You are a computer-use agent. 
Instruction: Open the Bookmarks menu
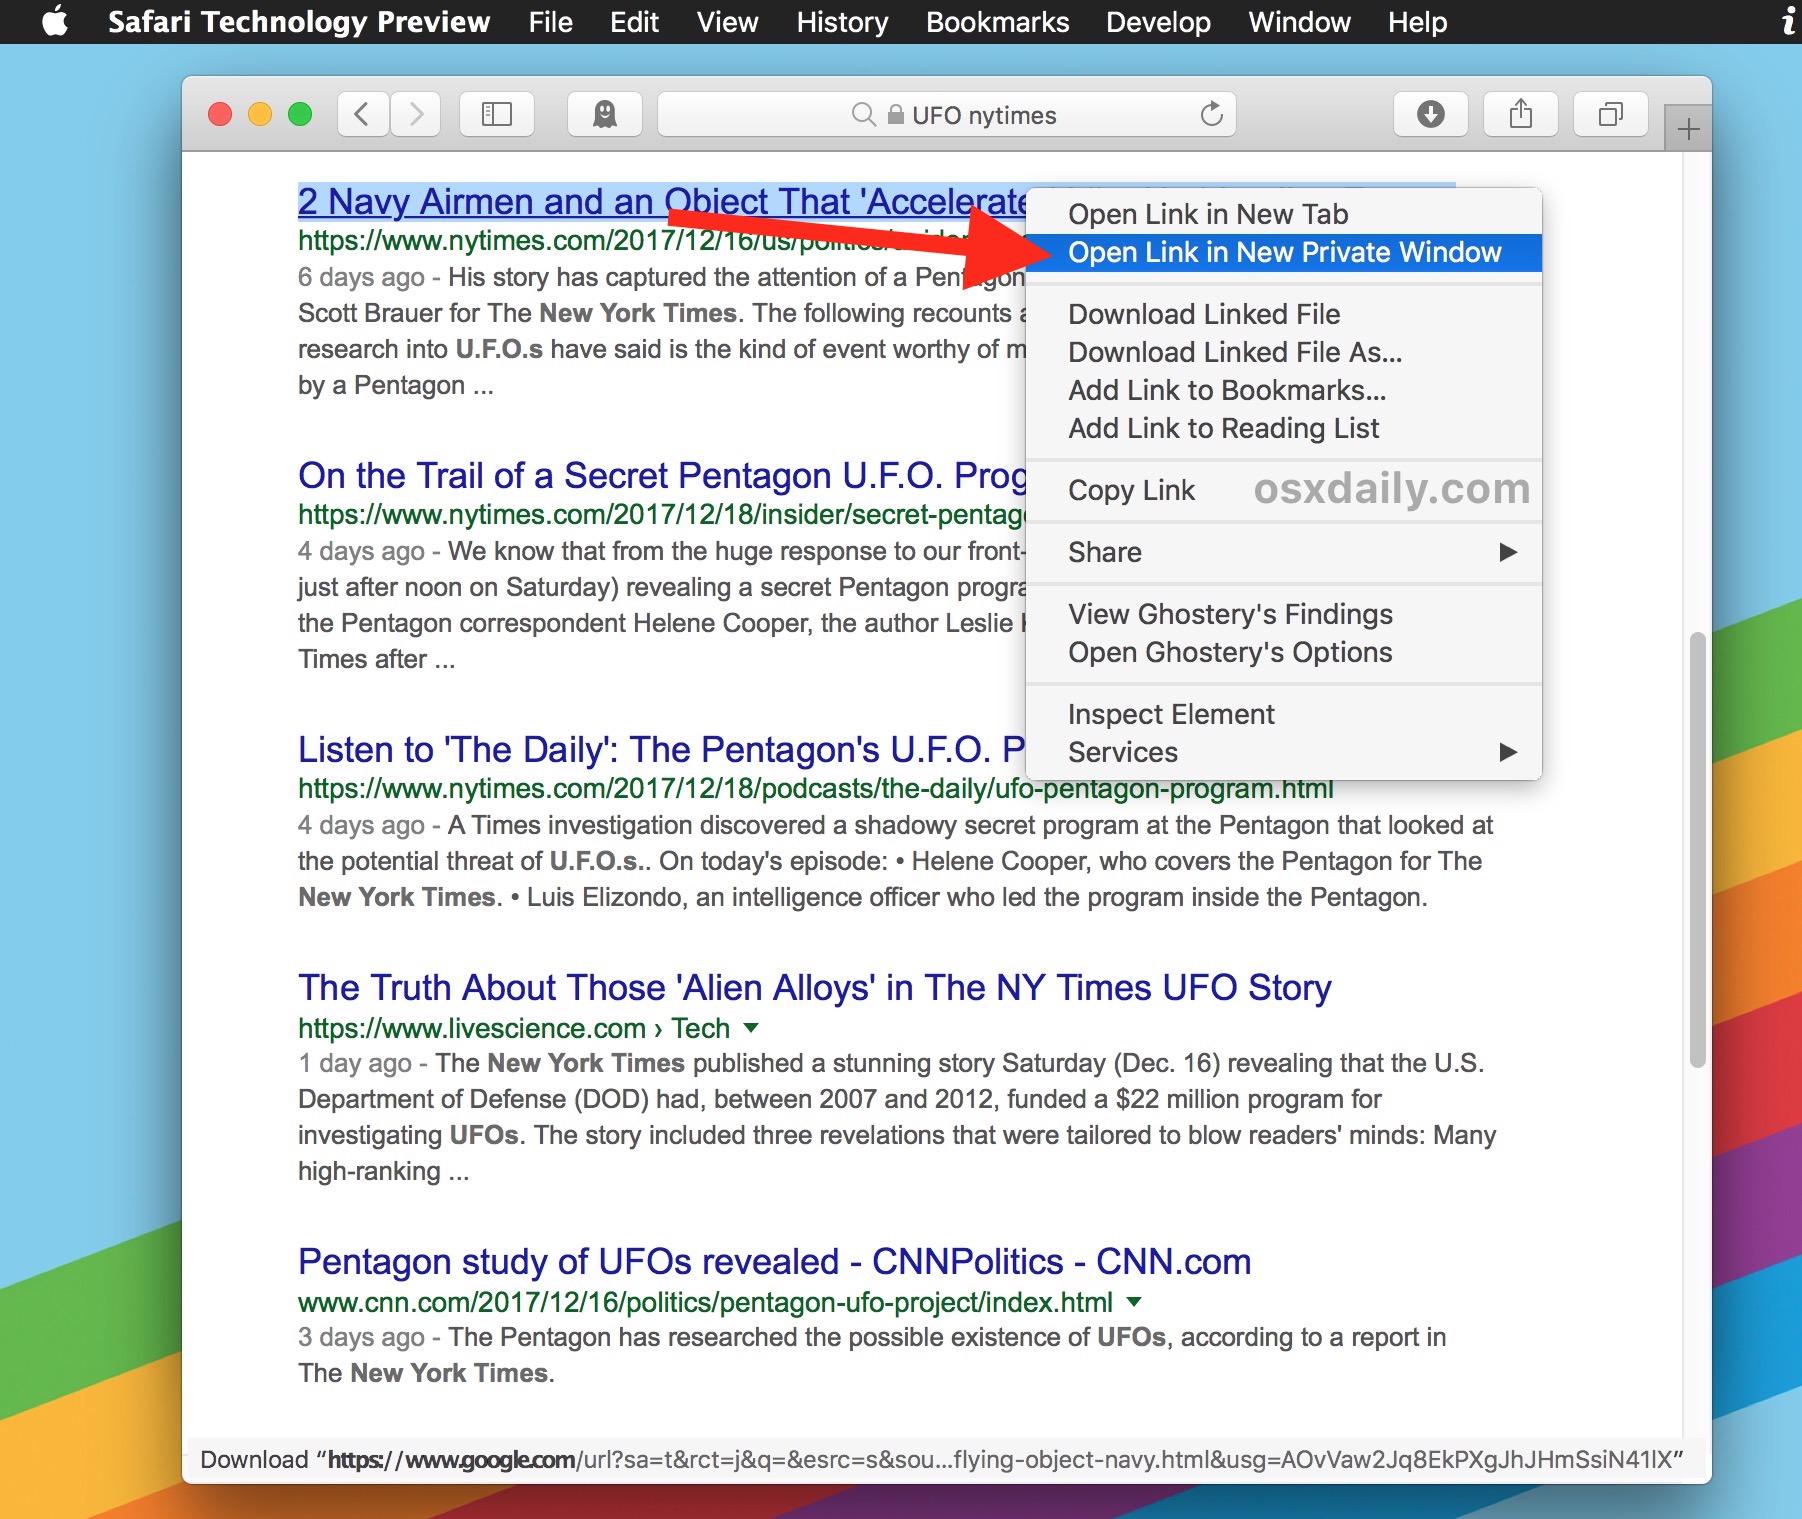click(x=997, y=21)
